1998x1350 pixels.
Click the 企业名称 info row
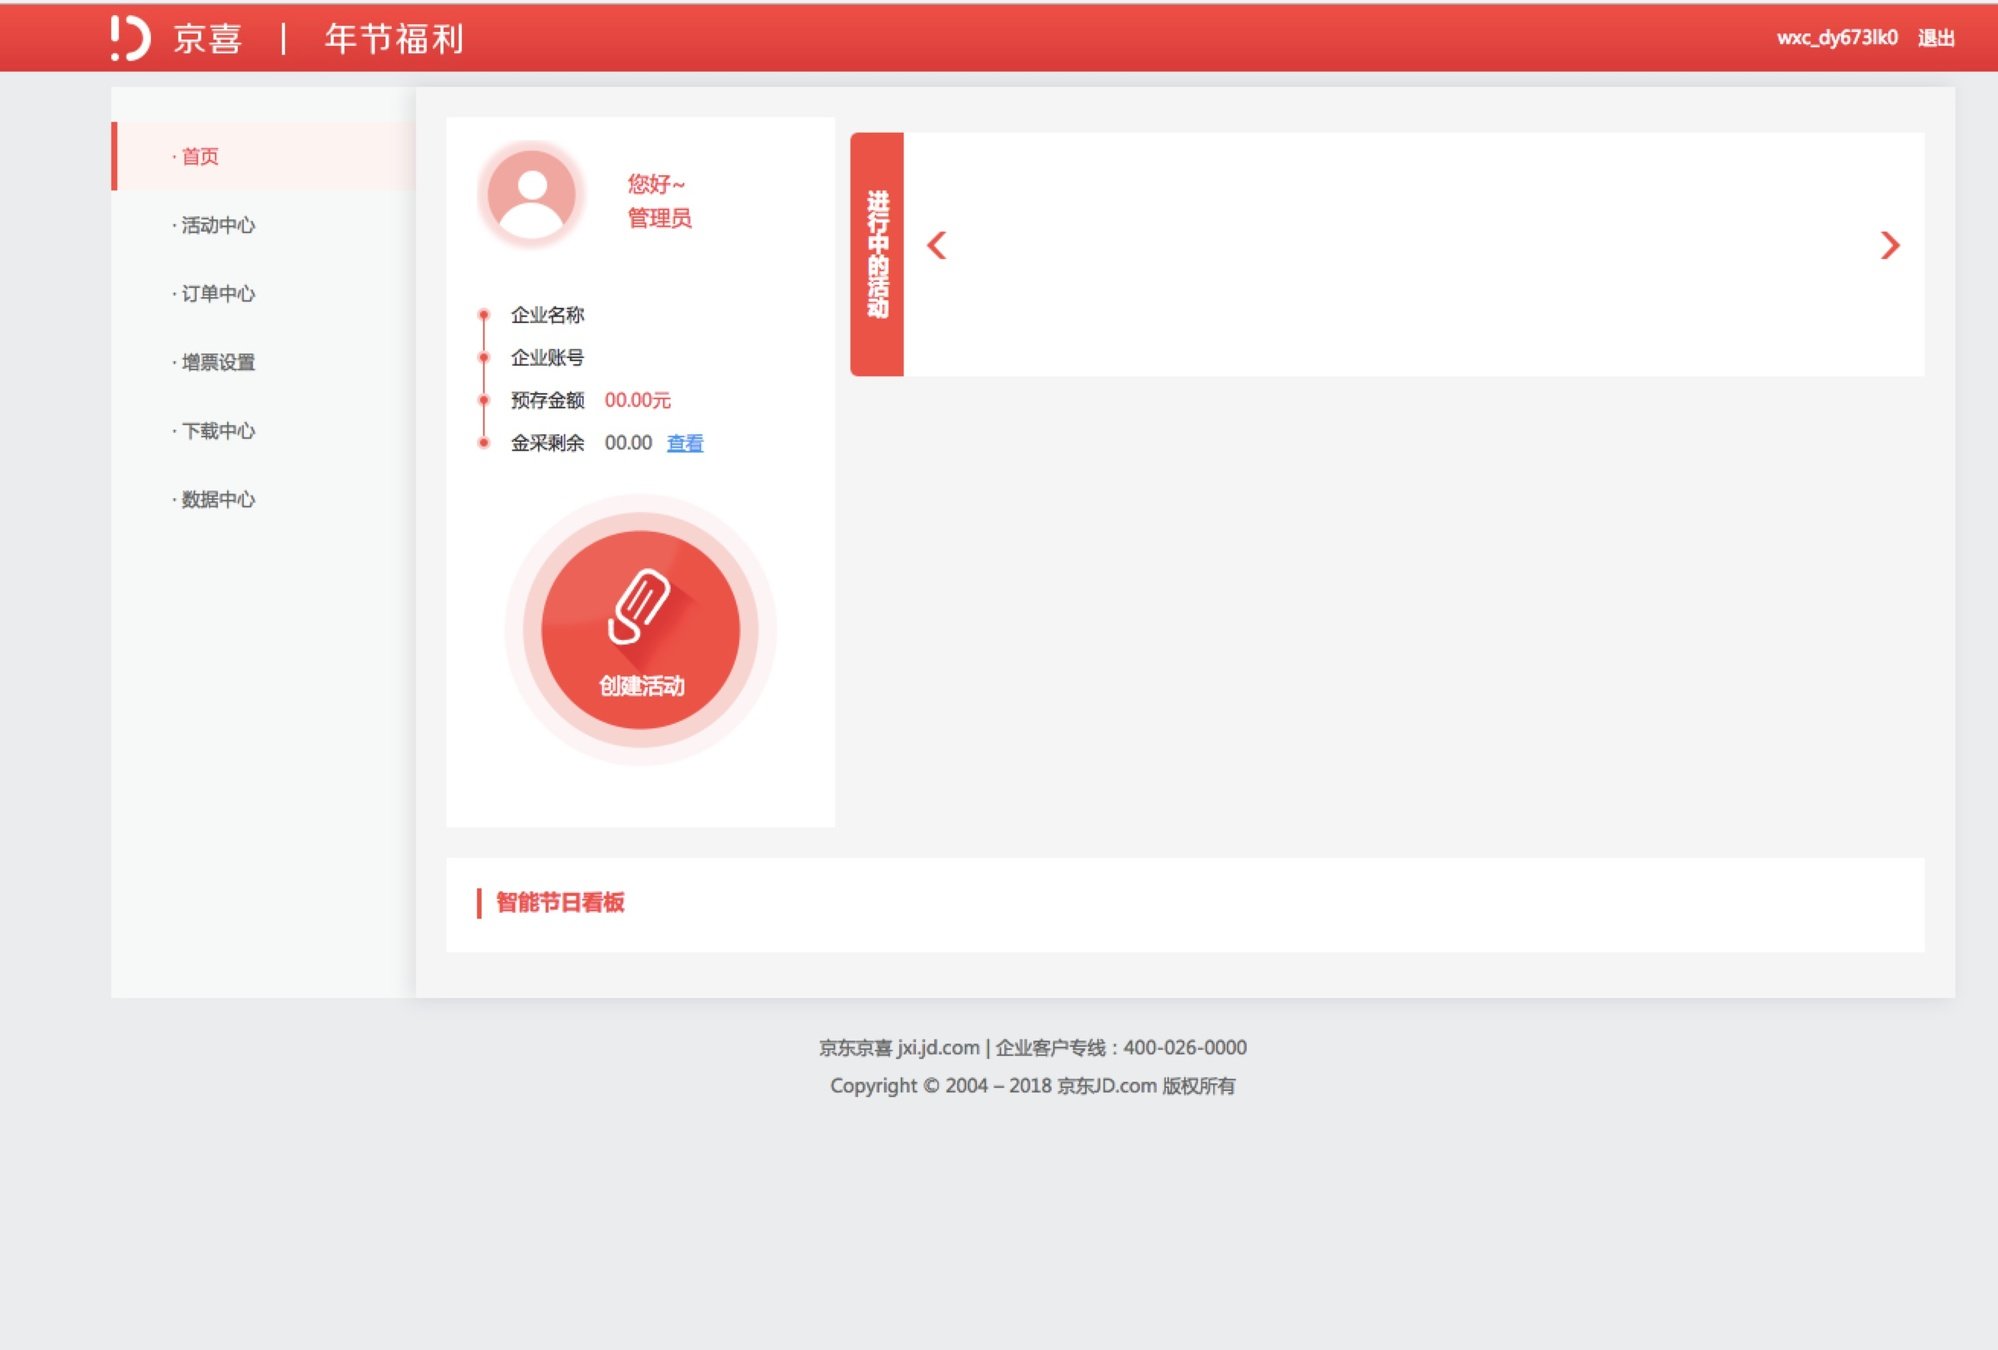point(547,315)
